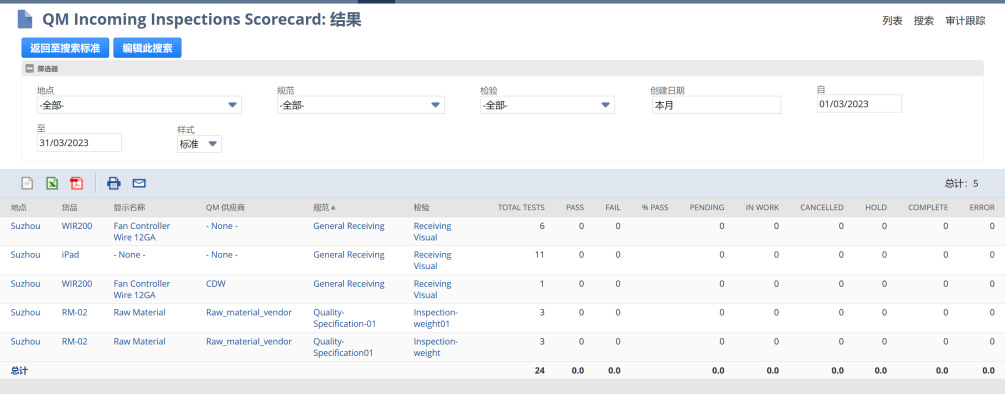This screenshot has height=394, width=1005.
Task: Click the document icon beside page title
Action: pos(25,19)
